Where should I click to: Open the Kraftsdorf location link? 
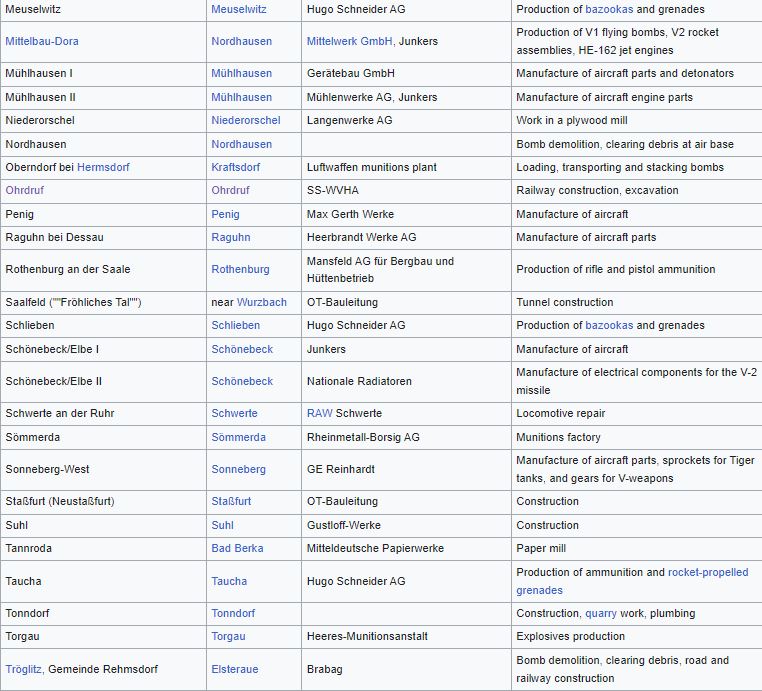point(241,167)
